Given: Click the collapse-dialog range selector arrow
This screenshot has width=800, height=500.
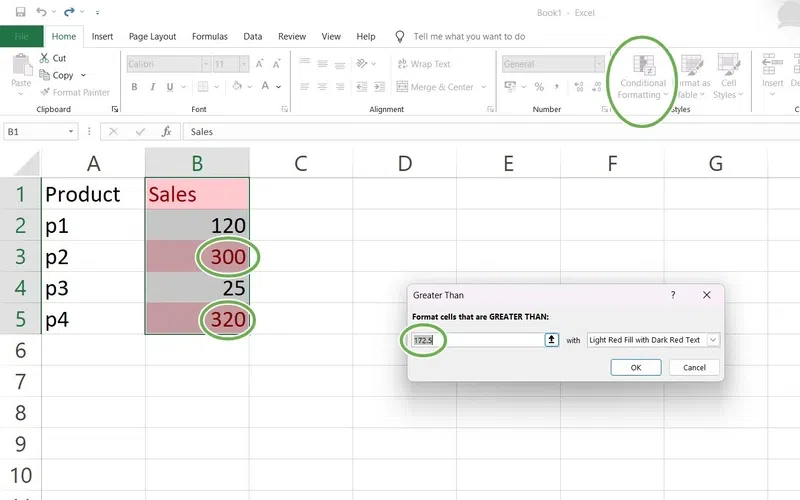Looking at the screenshot, I should pos(551,340).
